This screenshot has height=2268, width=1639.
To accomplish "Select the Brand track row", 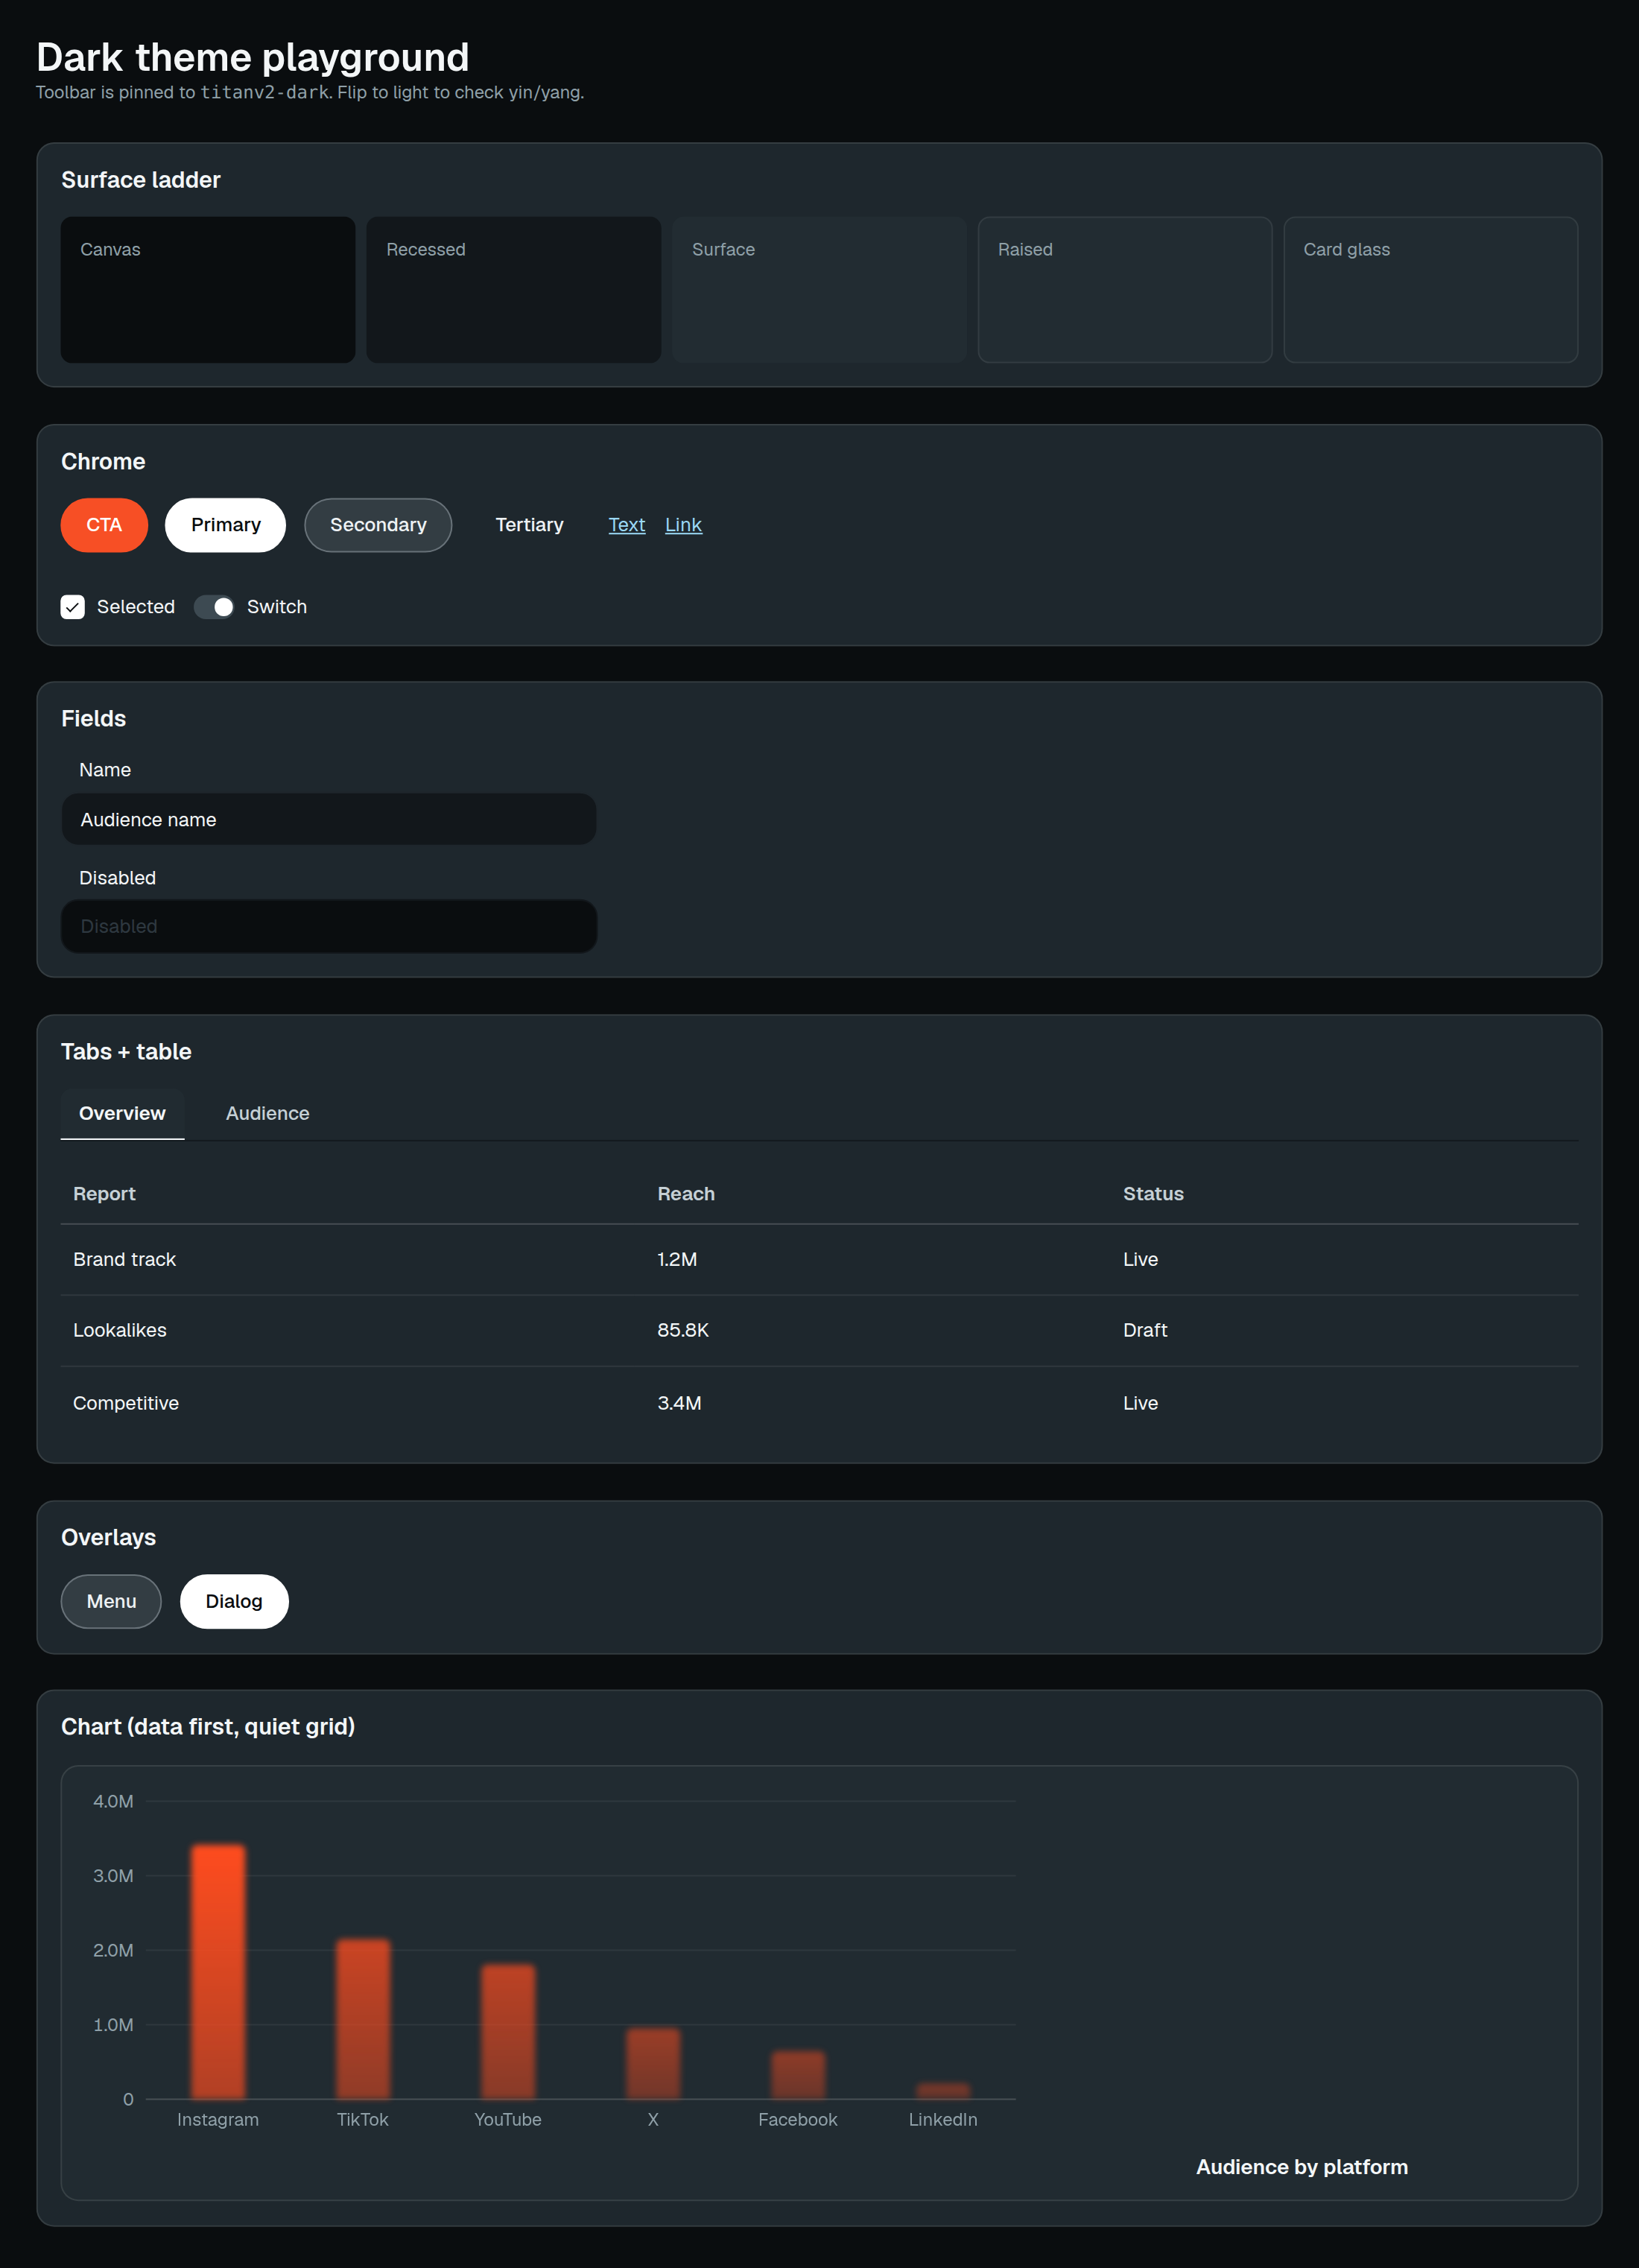I will 819,1260.
